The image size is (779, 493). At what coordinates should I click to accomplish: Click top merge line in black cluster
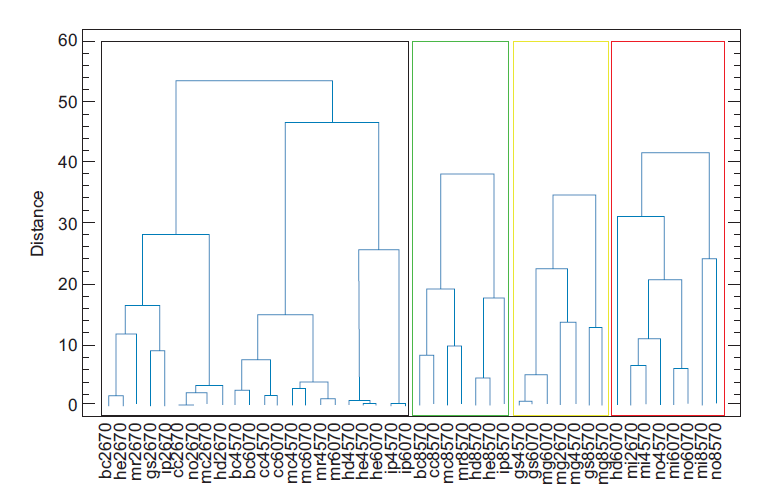coord(254,81)
